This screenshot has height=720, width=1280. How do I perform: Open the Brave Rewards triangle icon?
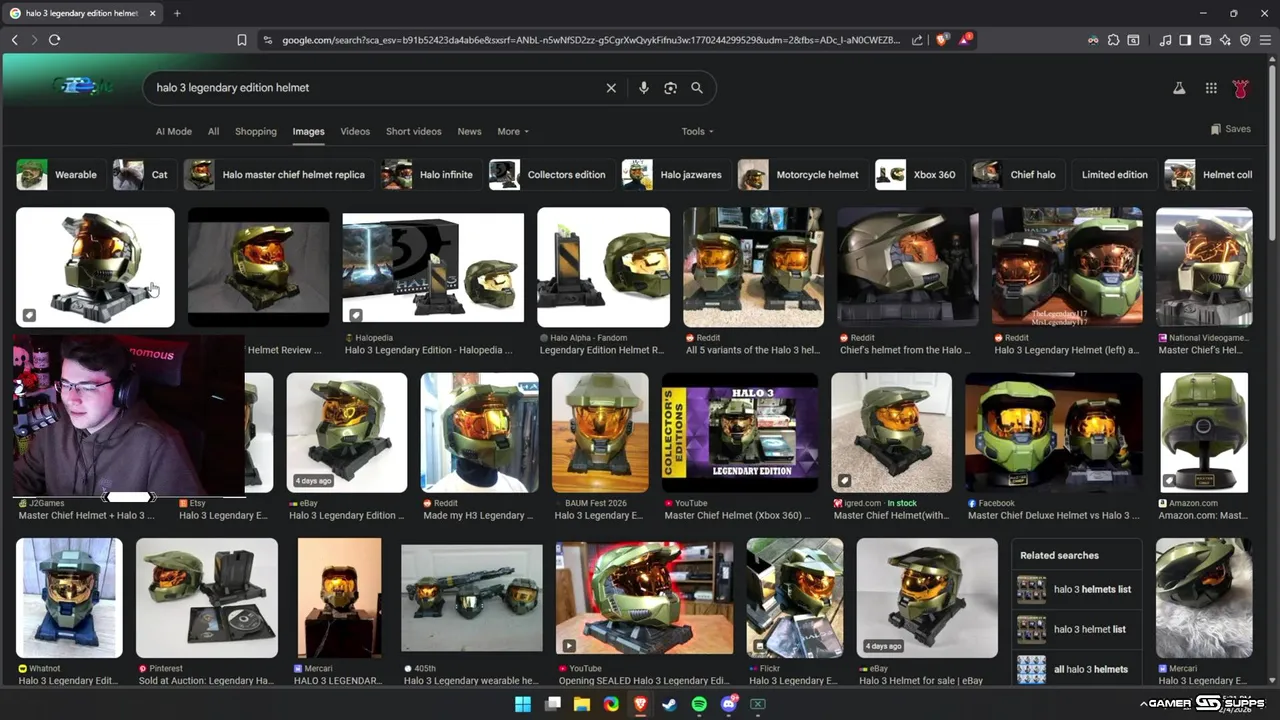(x=965, y=40)
